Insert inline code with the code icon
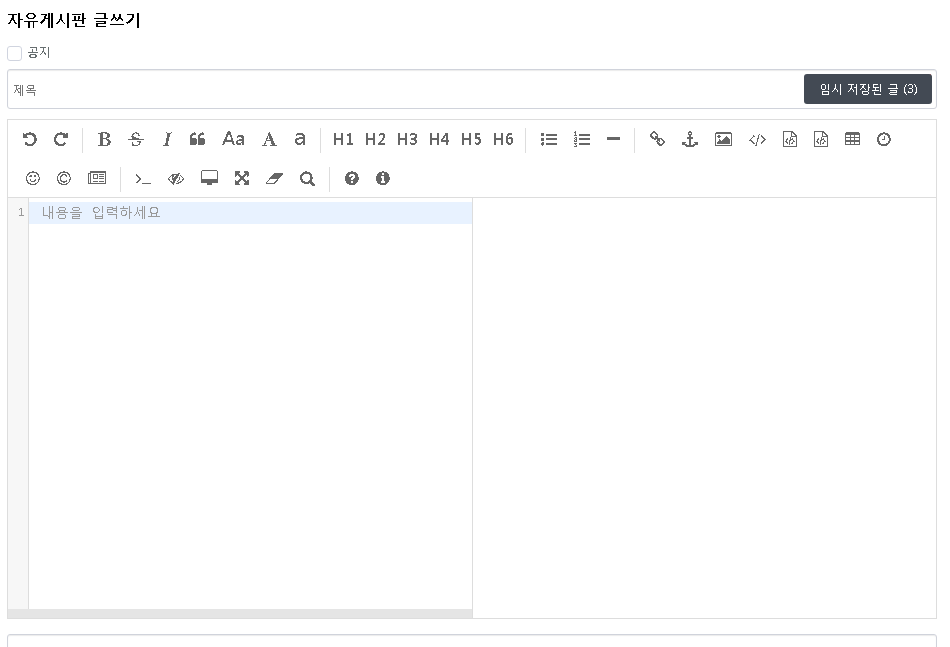This screenshot has width=950, height=647. point(757,140)
